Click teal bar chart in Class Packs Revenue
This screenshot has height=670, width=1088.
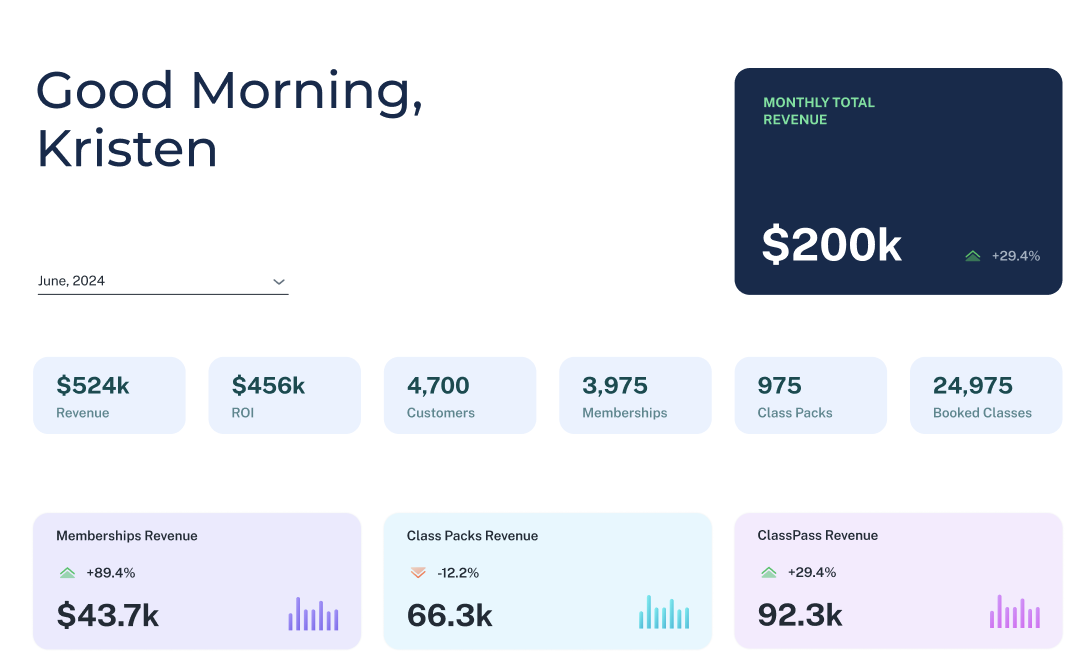point(664,613)
